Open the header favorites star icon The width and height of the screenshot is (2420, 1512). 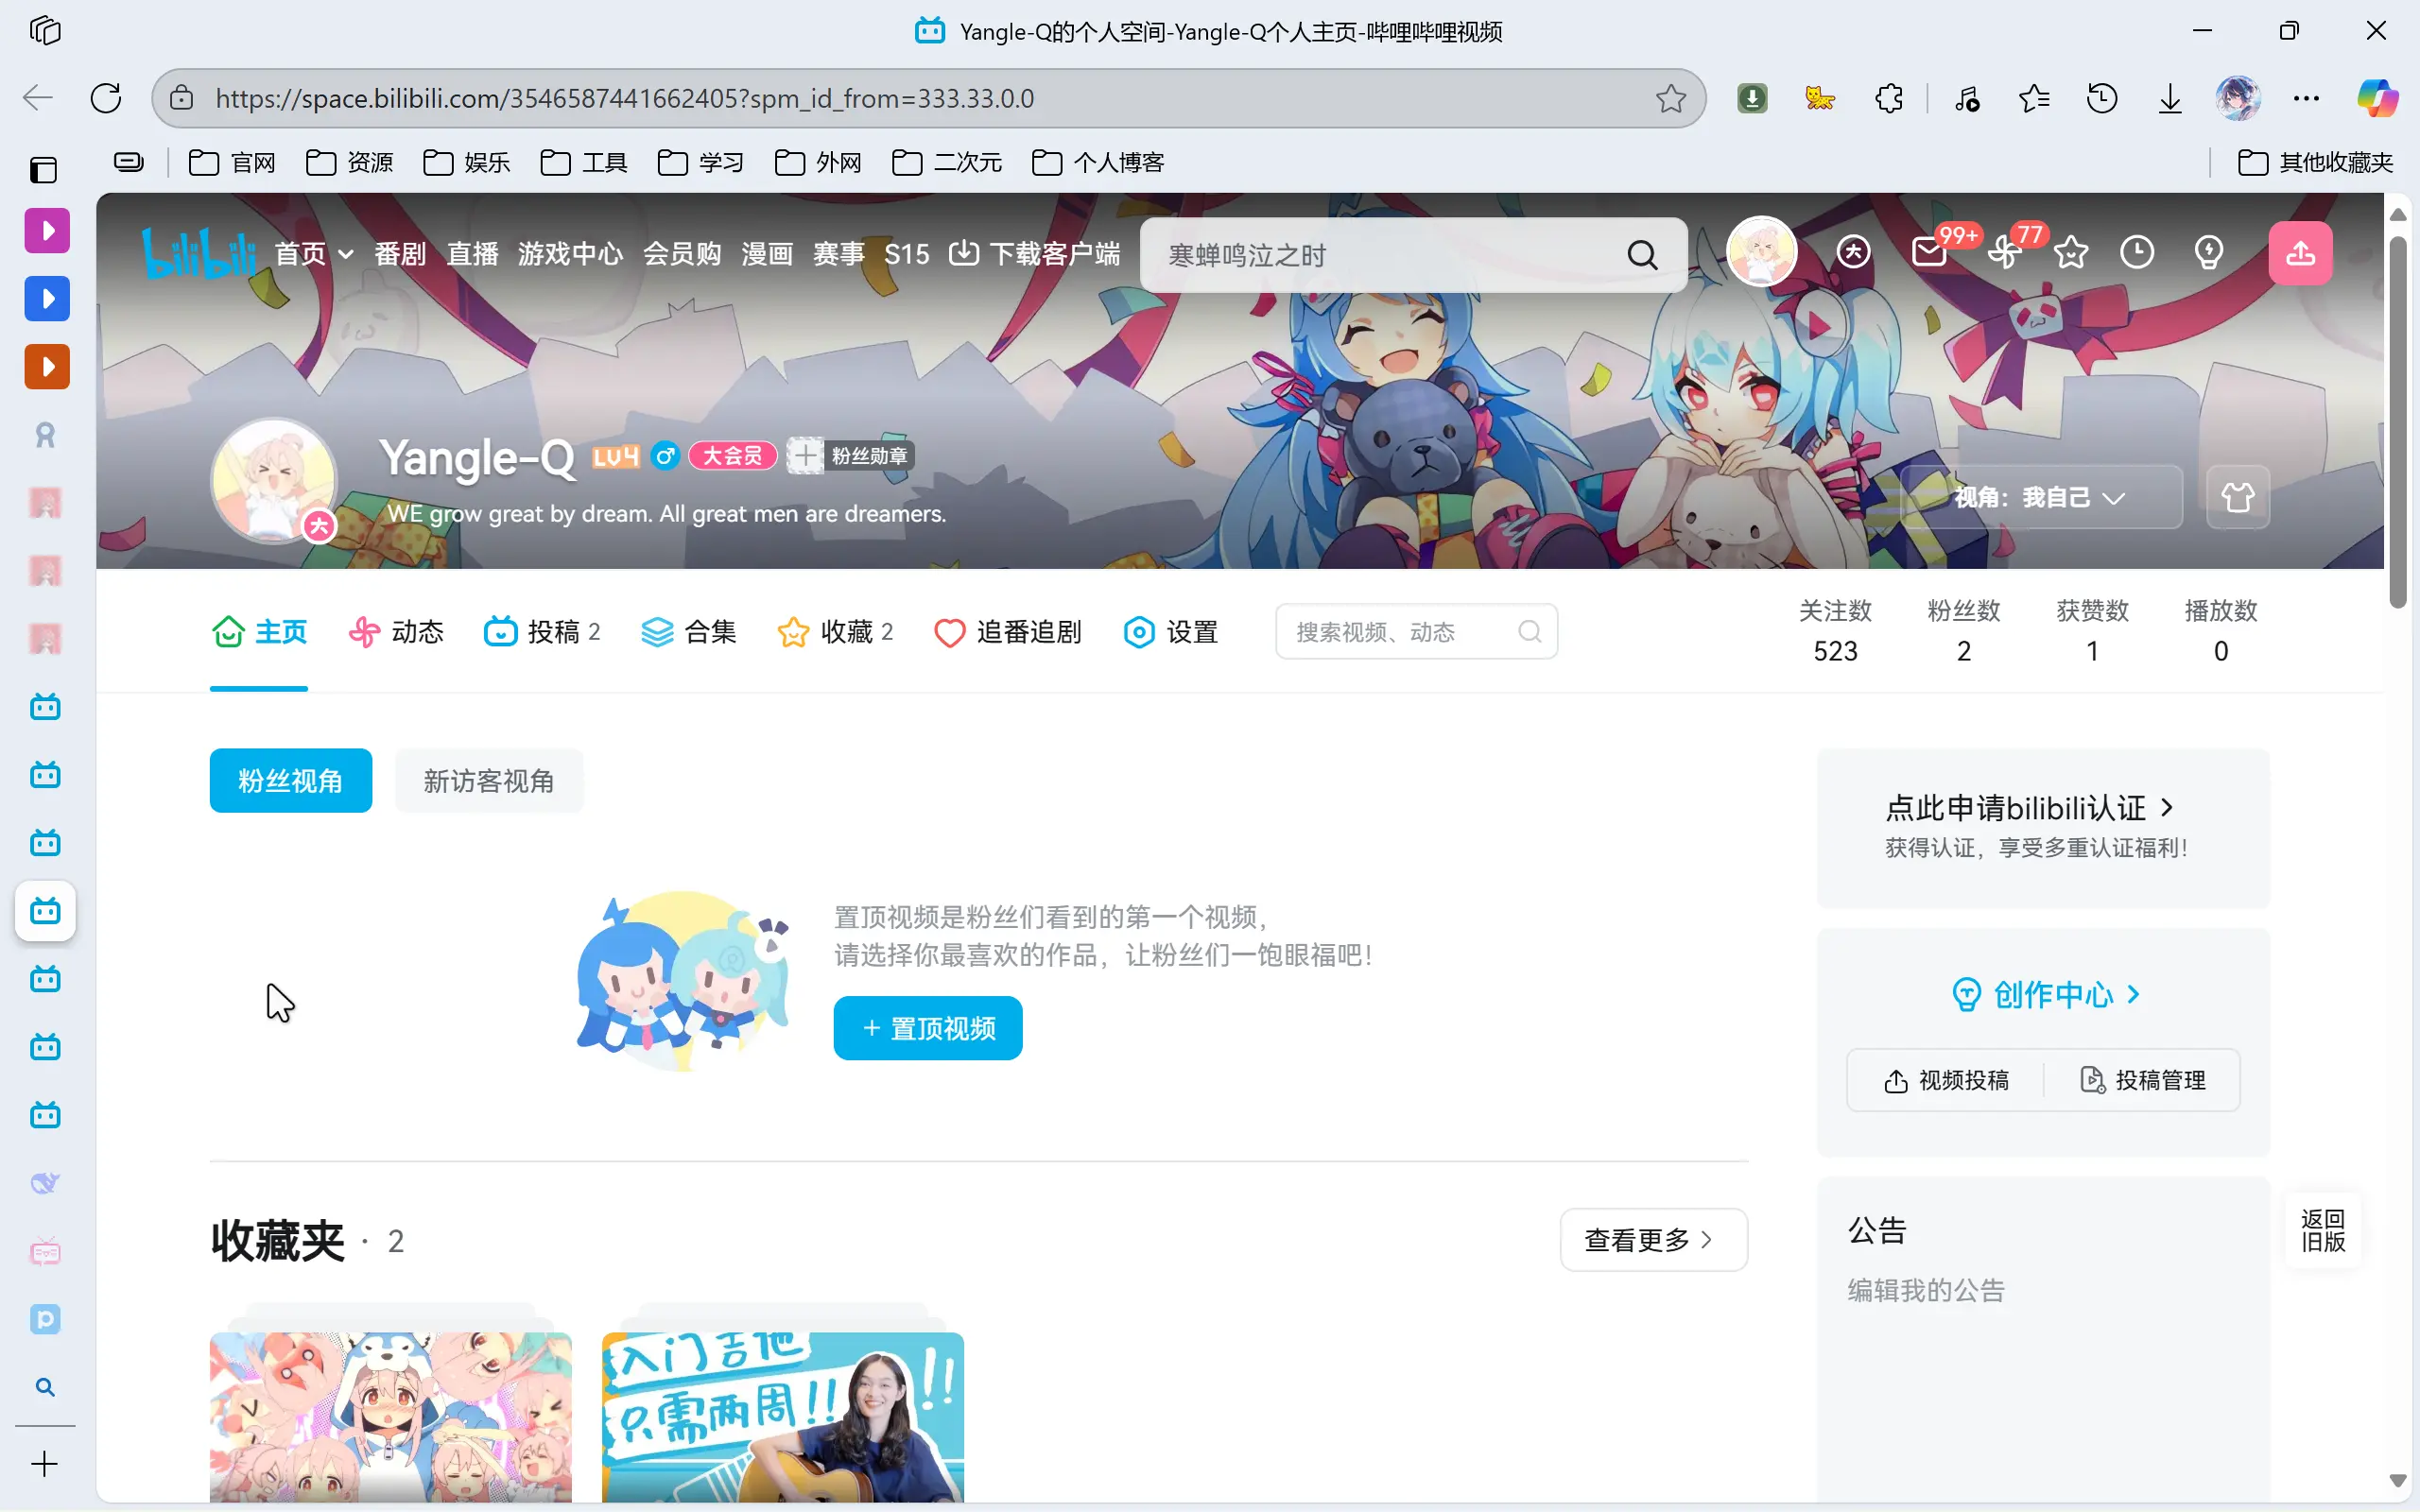pyautogui.click(x=2070, y=253)
